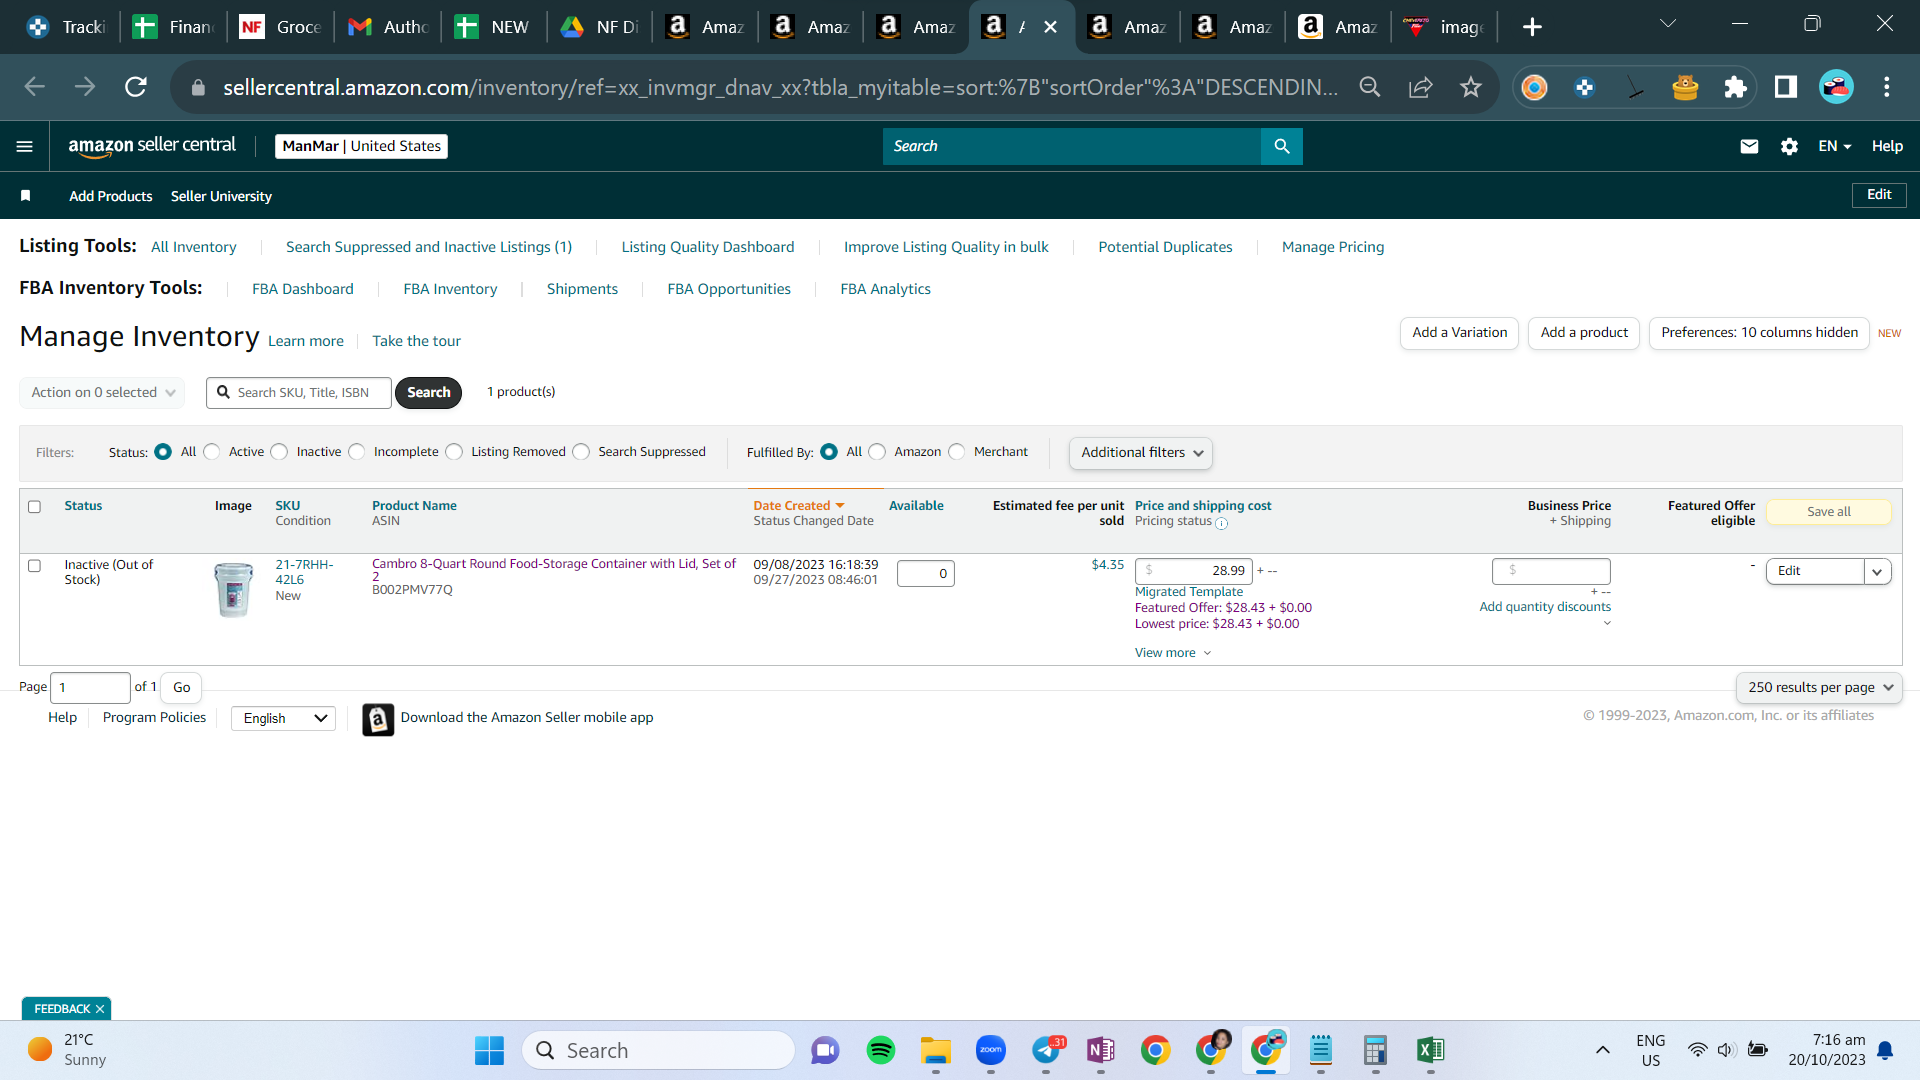This screenshot has height=1080, width=1920.
Task: Open Calculator from the taskbar
Action: (x=1375, y=1050)
